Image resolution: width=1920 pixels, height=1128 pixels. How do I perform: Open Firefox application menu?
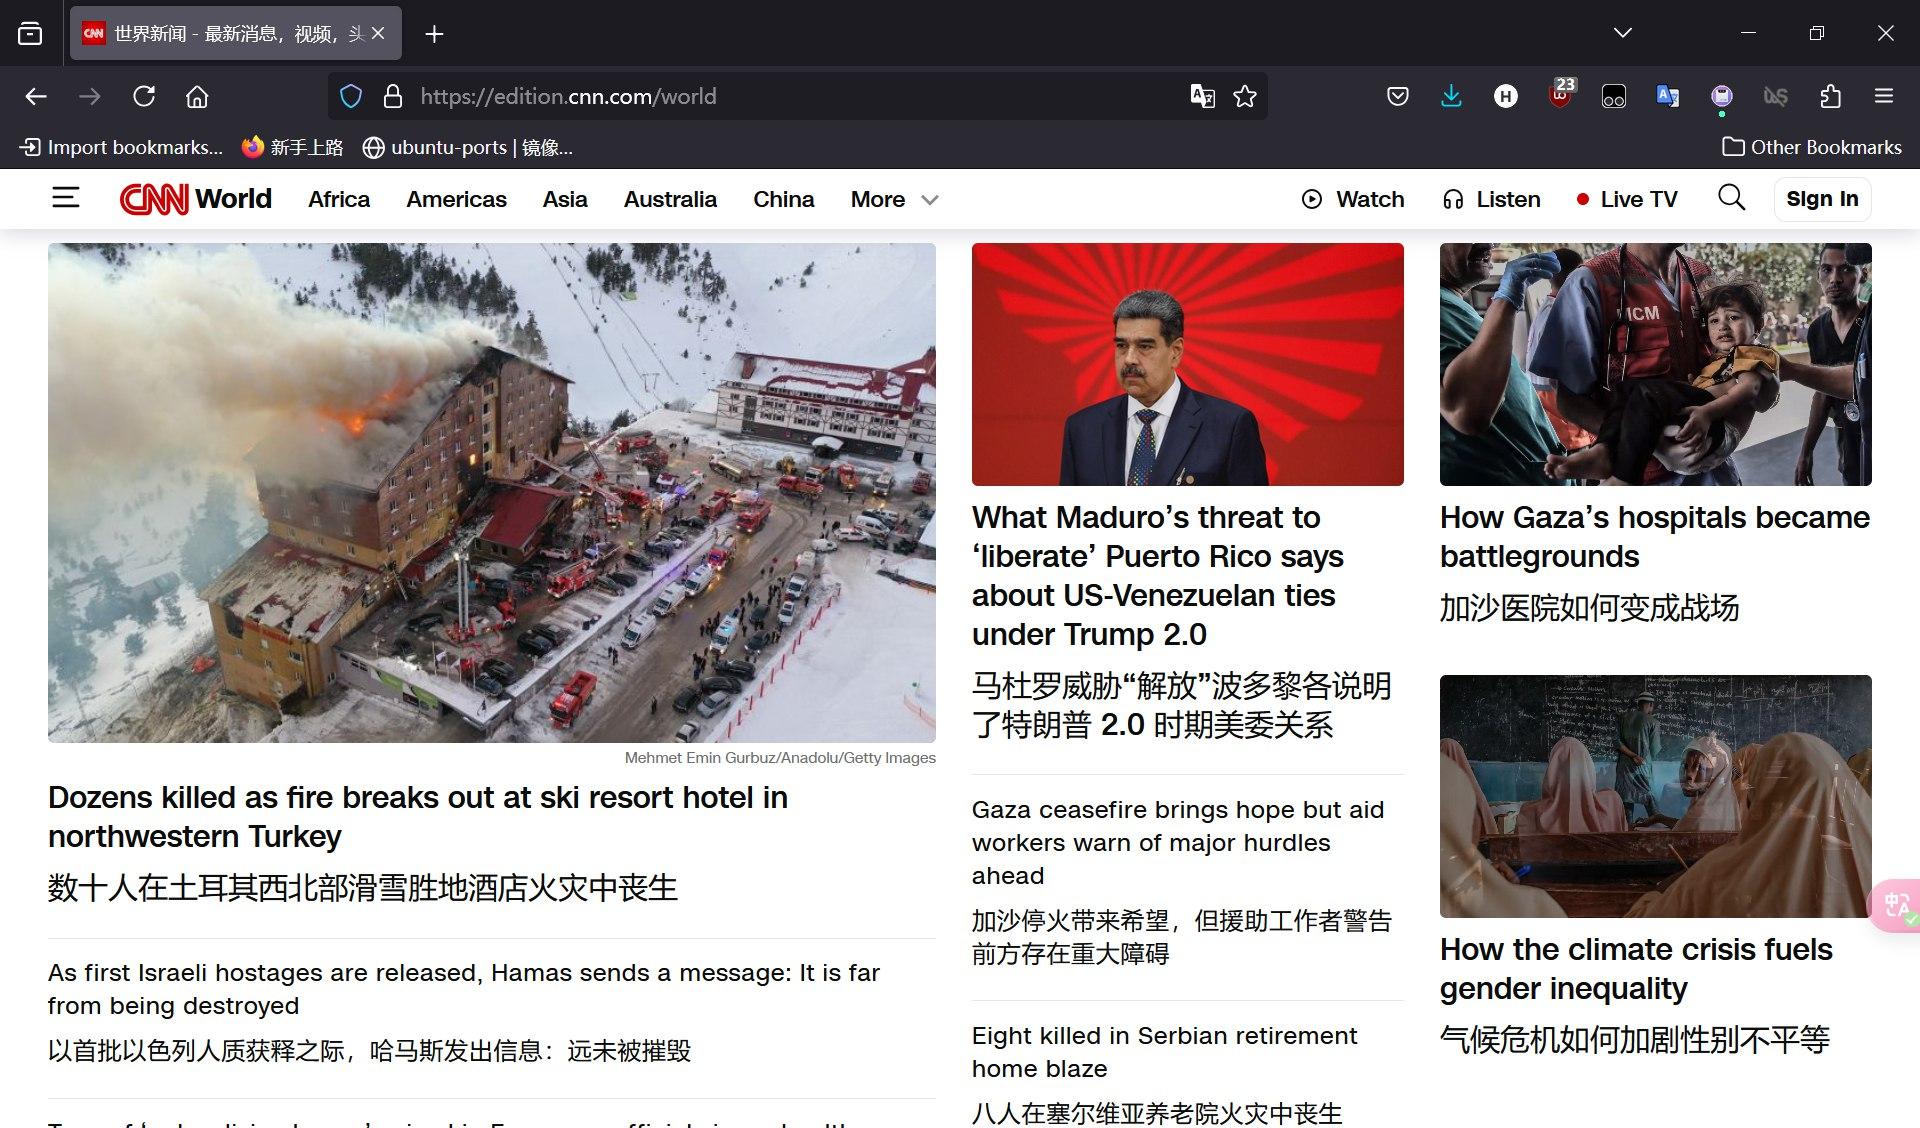[x=1884, y=96]
